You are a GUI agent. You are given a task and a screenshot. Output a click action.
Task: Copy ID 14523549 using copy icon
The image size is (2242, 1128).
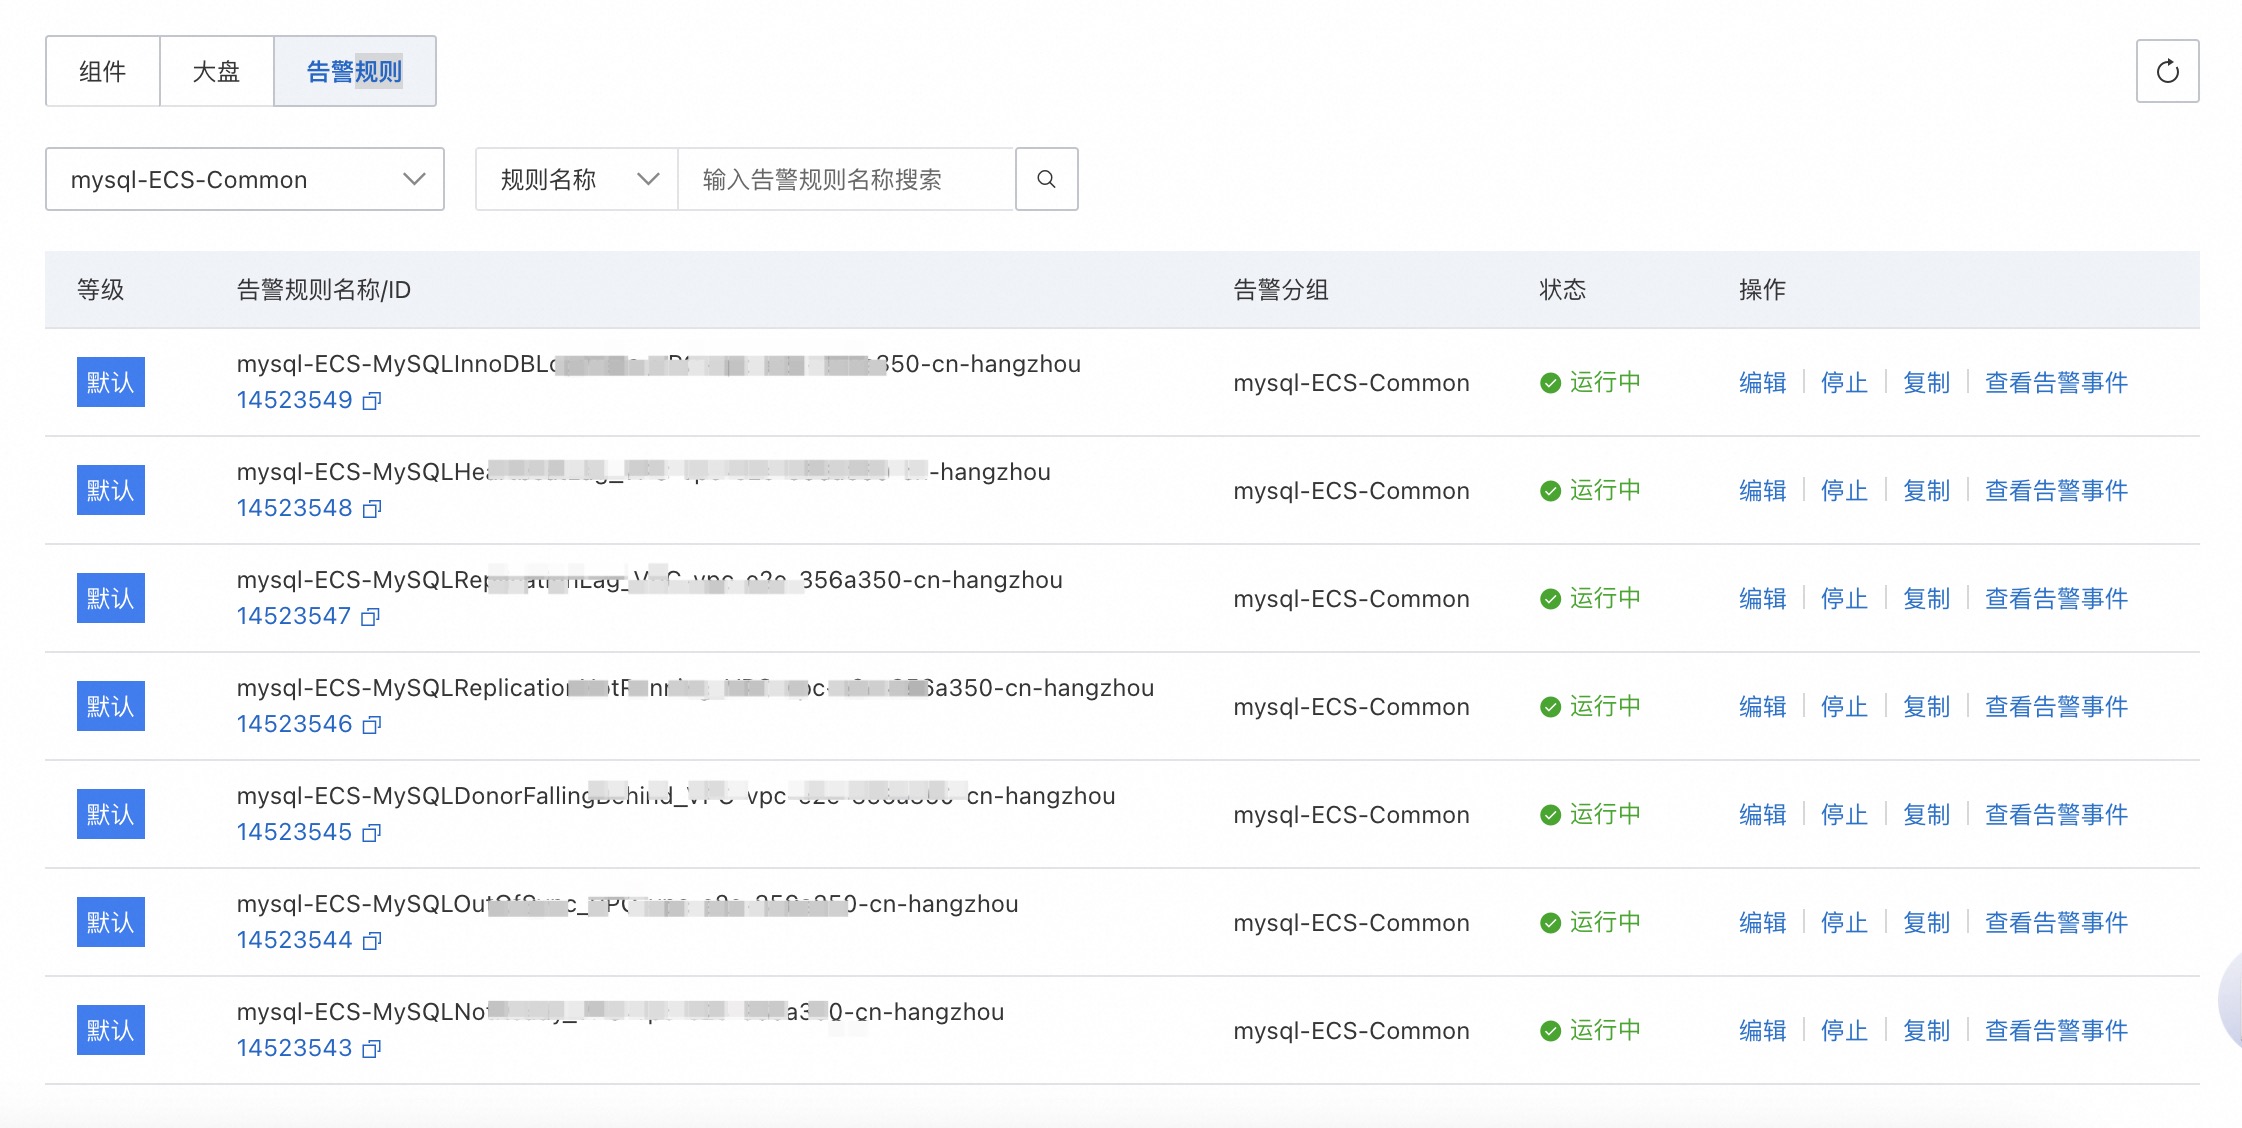point(372,401)
